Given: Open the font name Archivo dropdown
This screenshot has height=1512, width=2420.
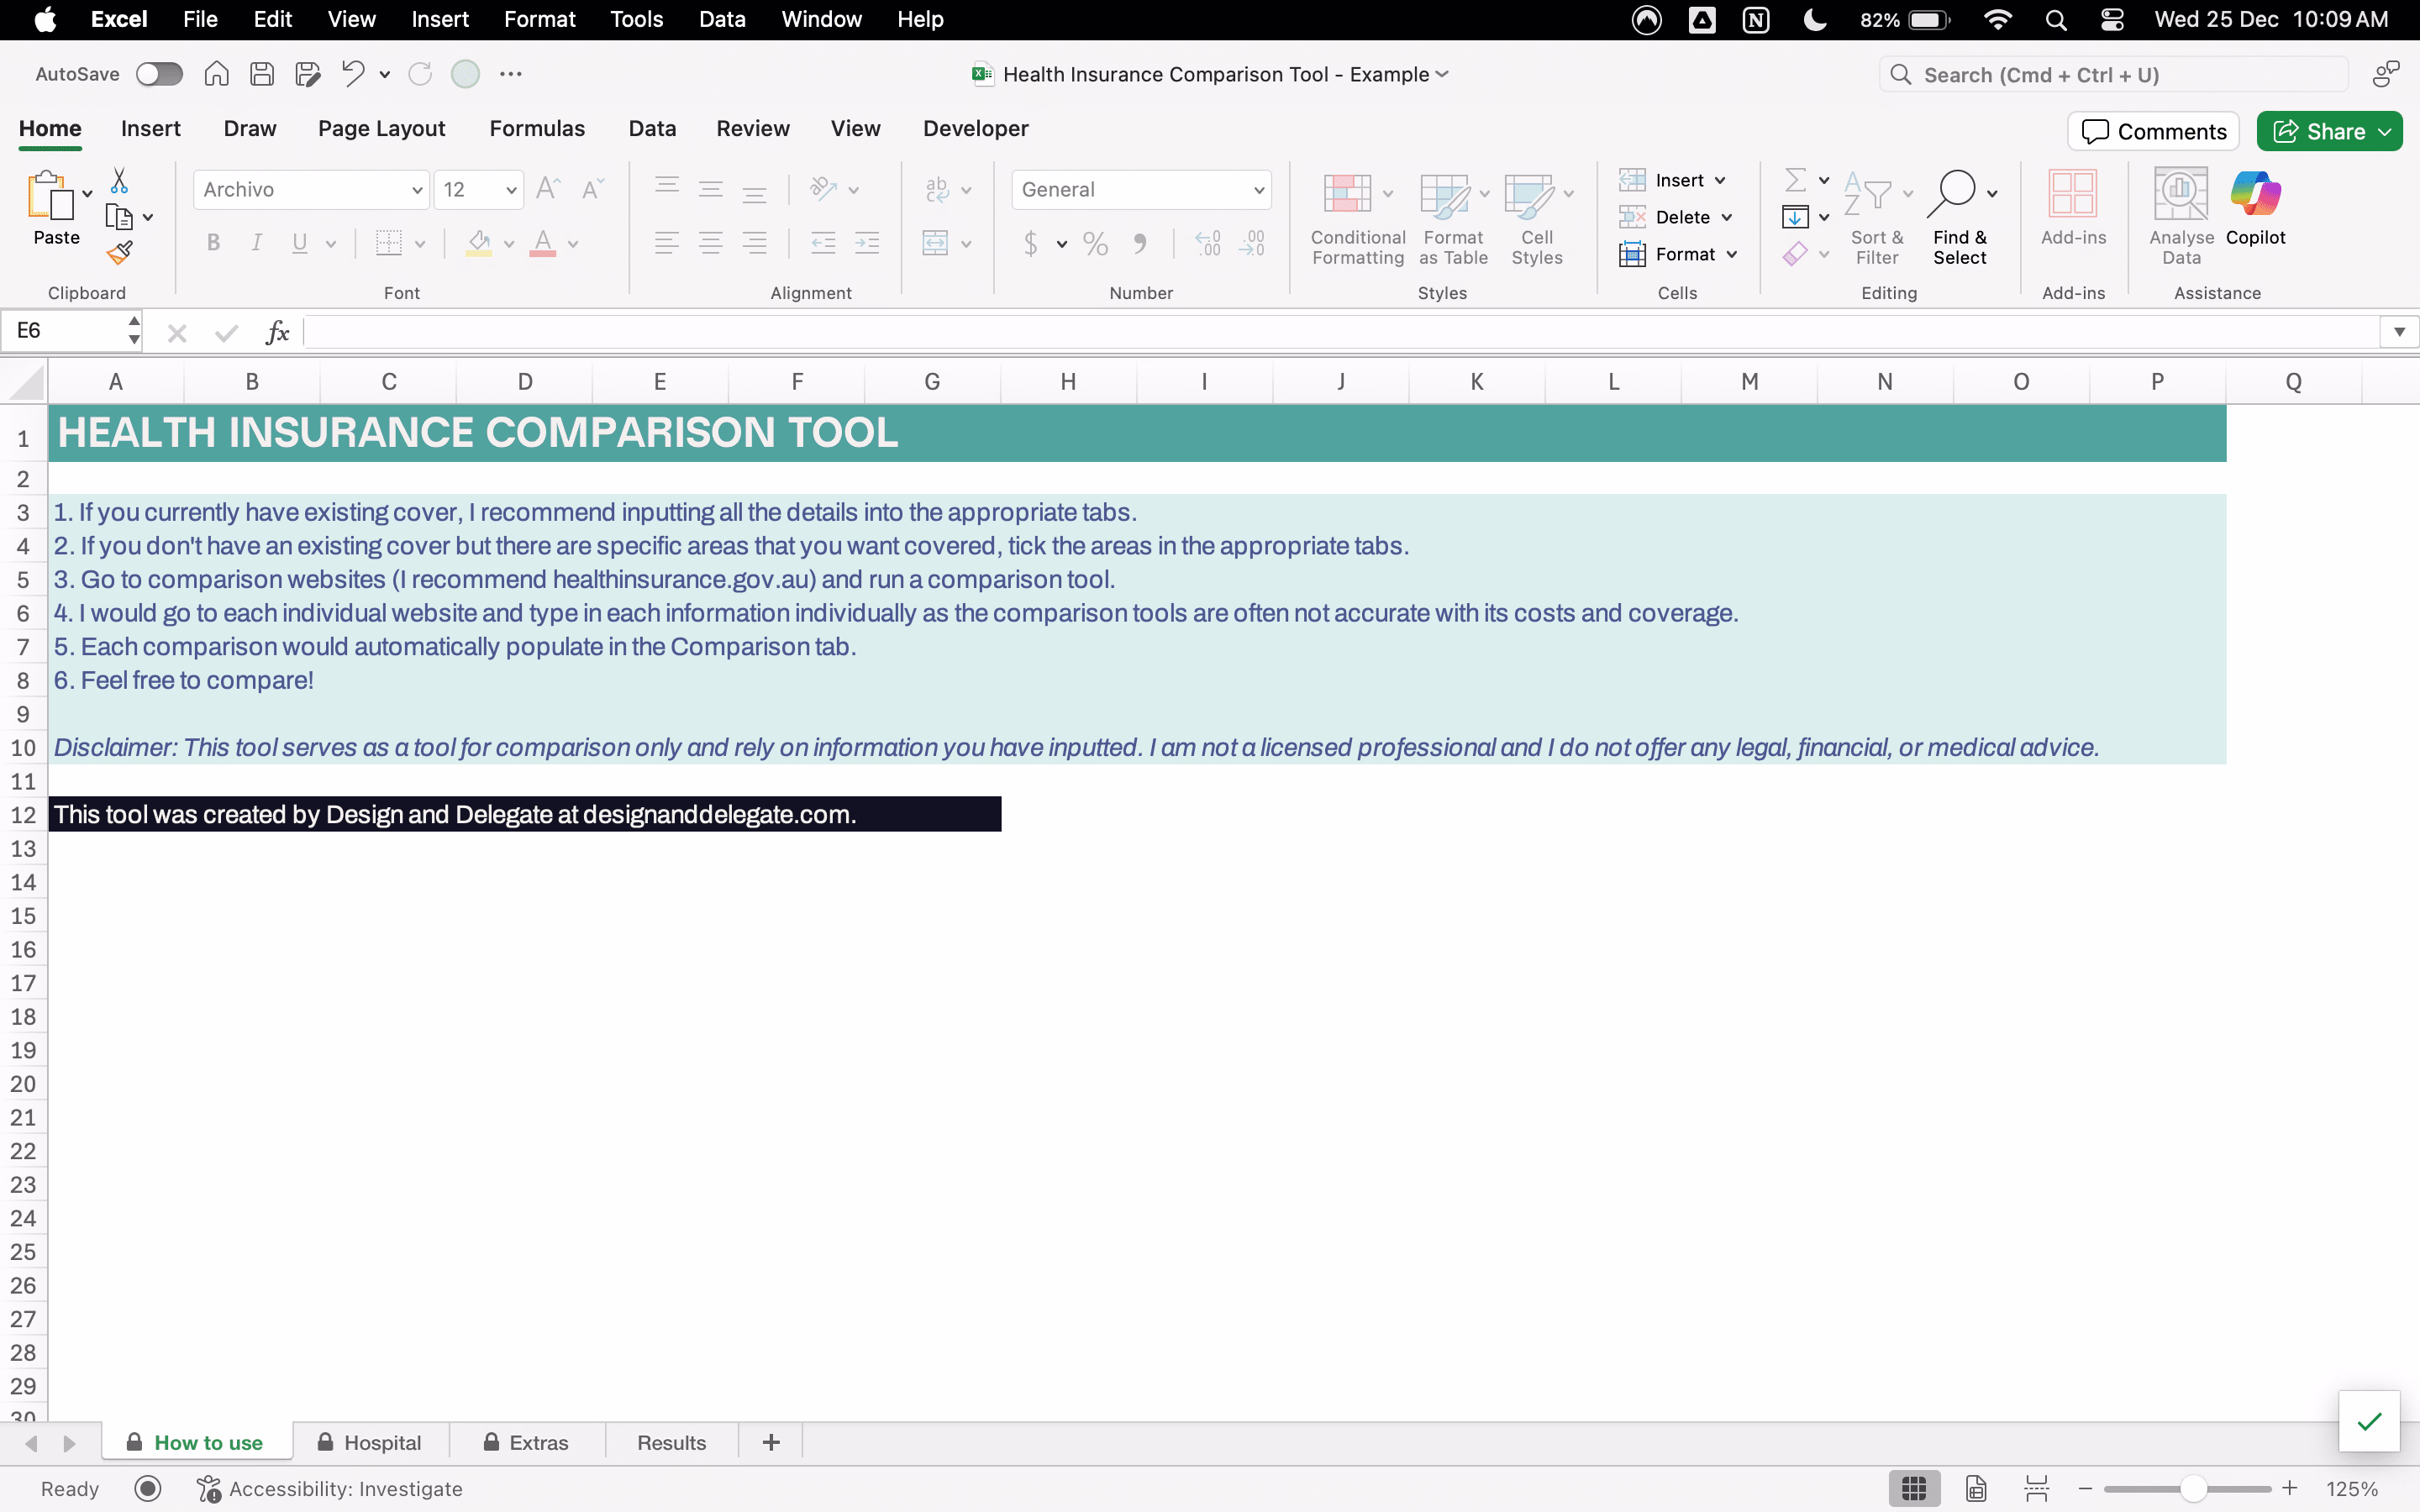Looking at the screenshot, I should 417,190.
